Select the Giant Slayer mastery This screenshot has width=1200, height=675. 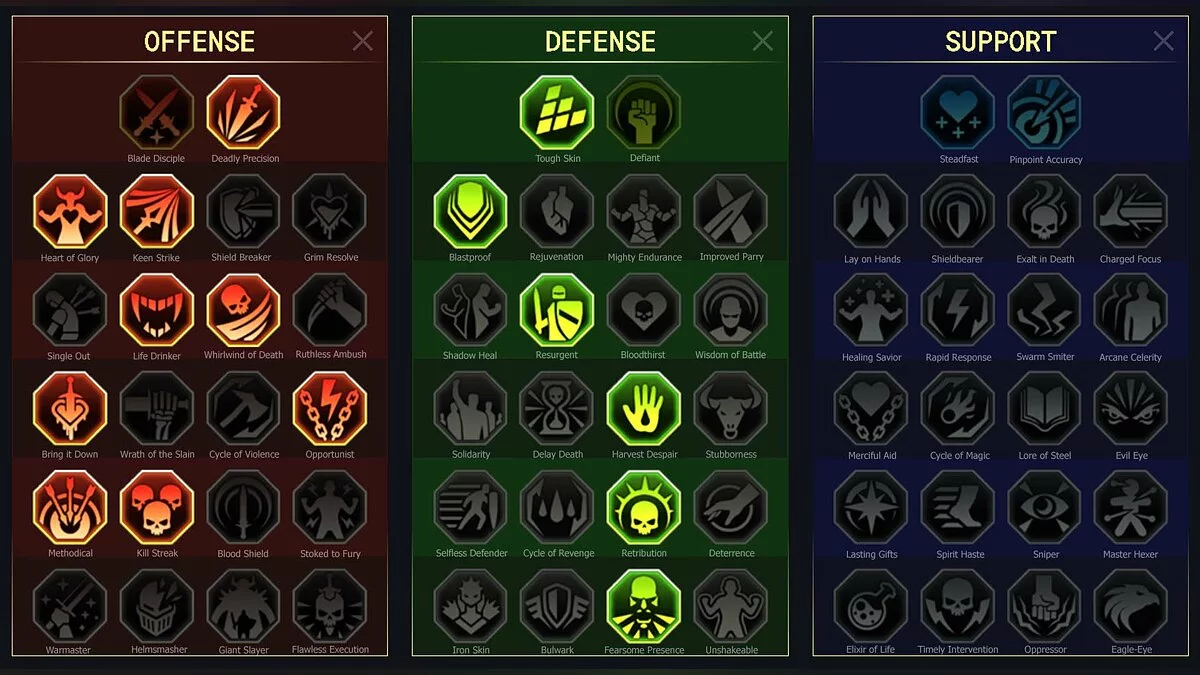(244, 606)
